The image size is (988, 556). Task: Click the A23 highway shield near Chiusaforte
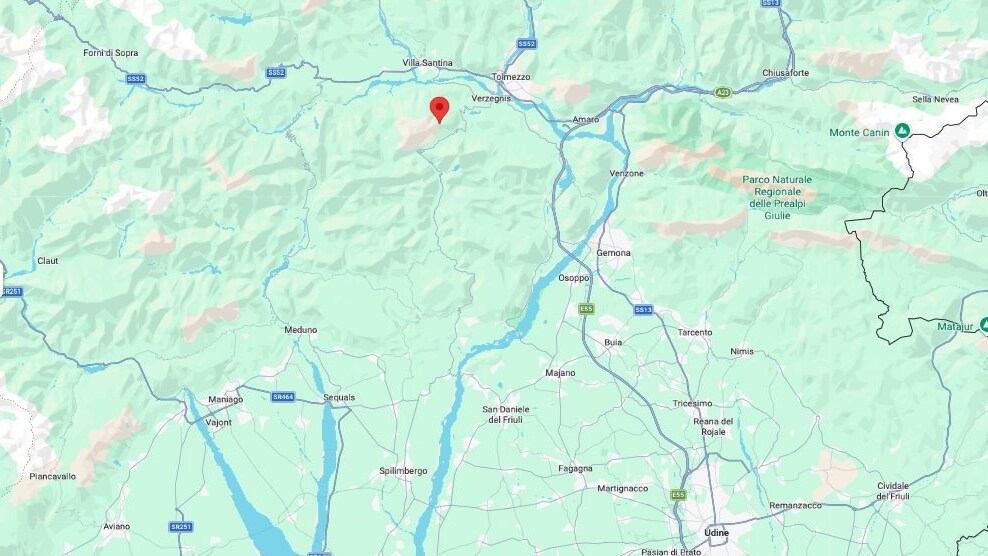point(723,93)
